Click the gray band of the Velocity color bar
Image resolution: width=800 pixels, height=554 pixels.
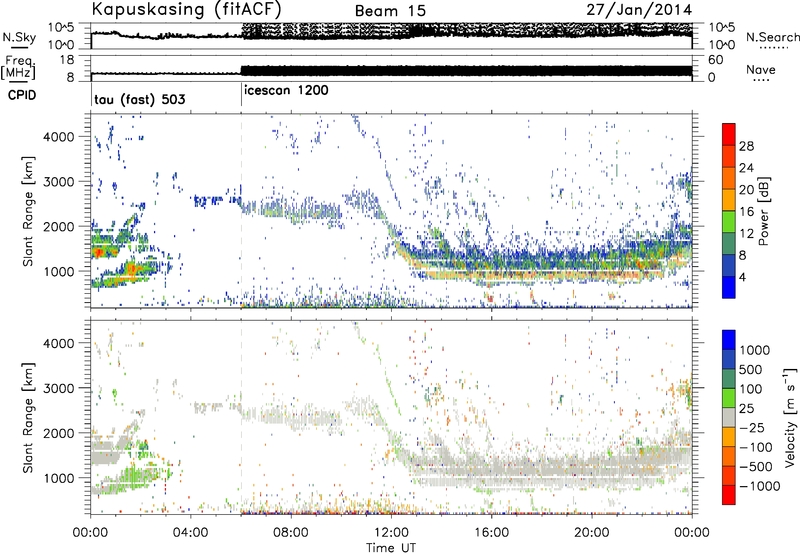click(x=729, y=418)
